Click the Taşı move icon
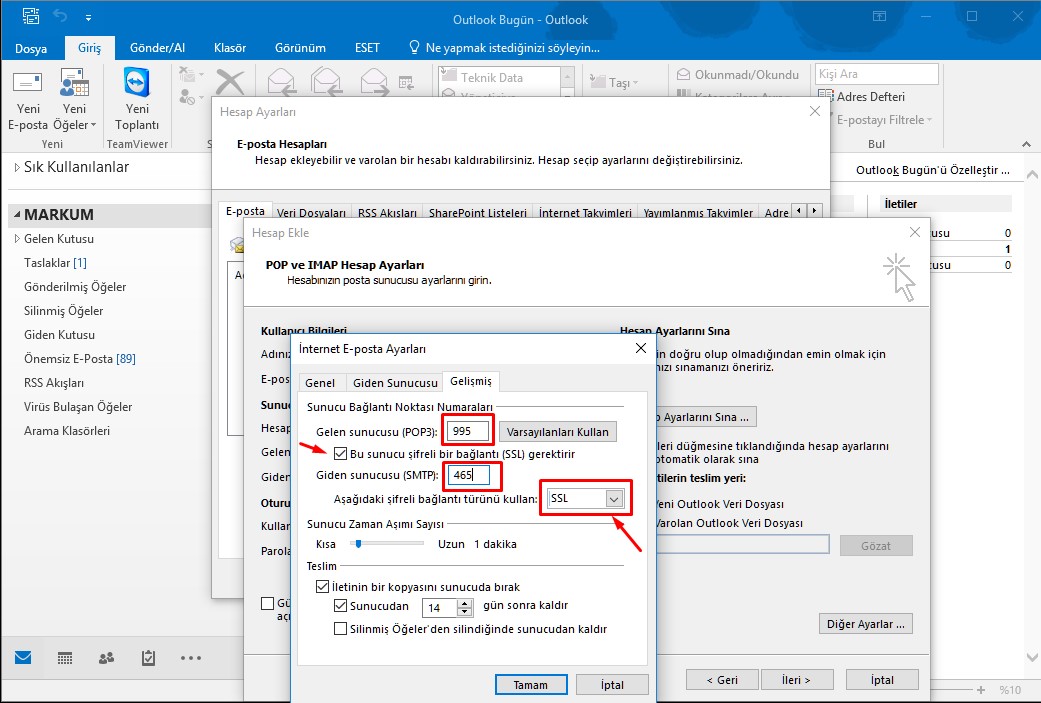 pos(597,82)
